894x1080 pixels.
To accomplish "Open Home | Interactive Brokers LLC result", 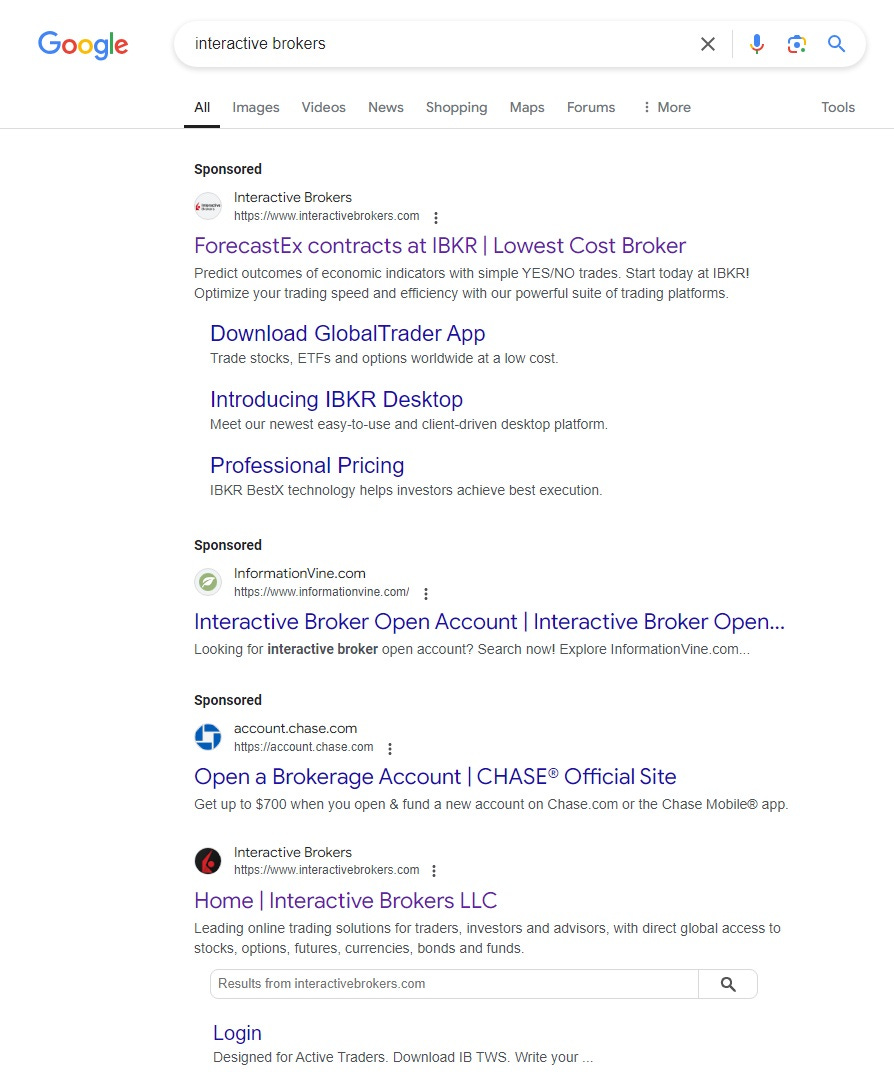I will pyautogui.click(x=345, y=901).
